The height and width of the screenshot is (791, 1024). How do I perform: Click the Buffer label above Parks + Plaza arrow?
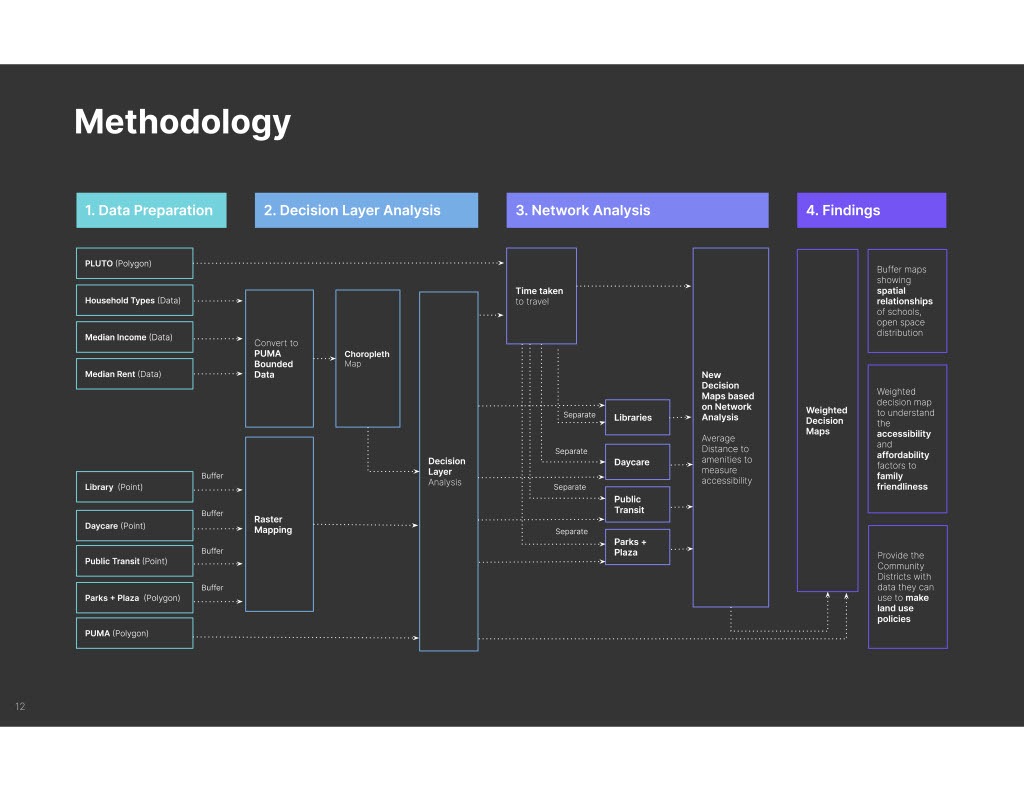pyautogui.click(x=212, y=588)
